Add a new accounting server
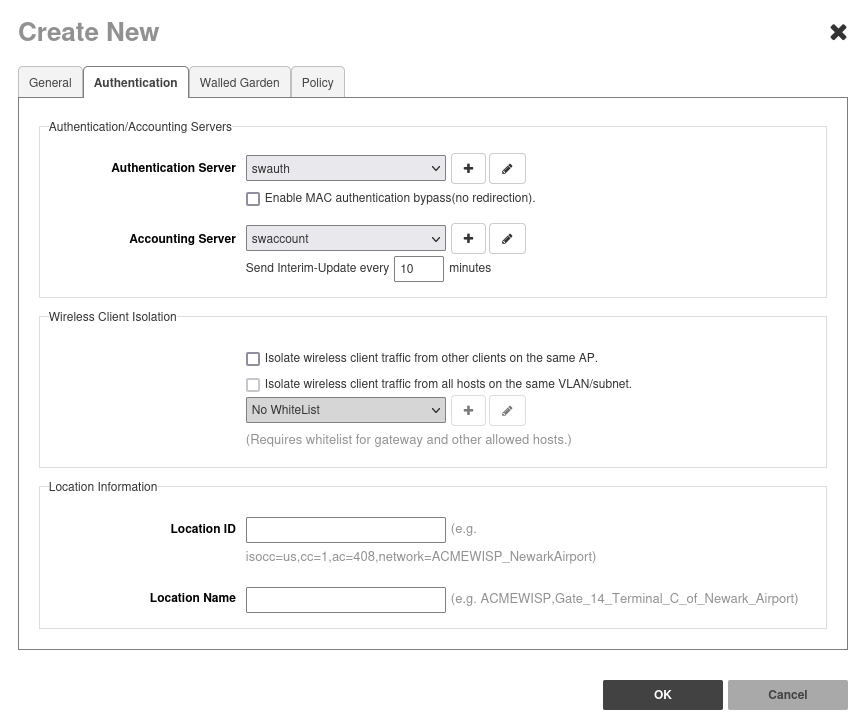 coord(468,239)
